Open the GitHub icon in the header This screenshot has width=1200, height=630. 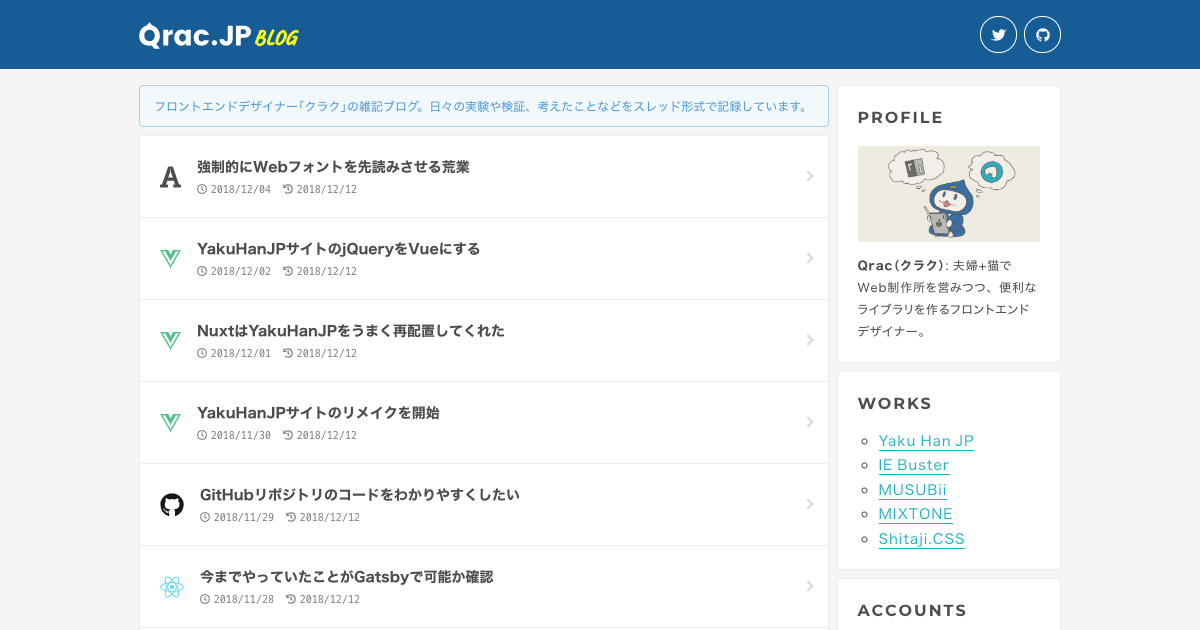tap(1042, 34)
